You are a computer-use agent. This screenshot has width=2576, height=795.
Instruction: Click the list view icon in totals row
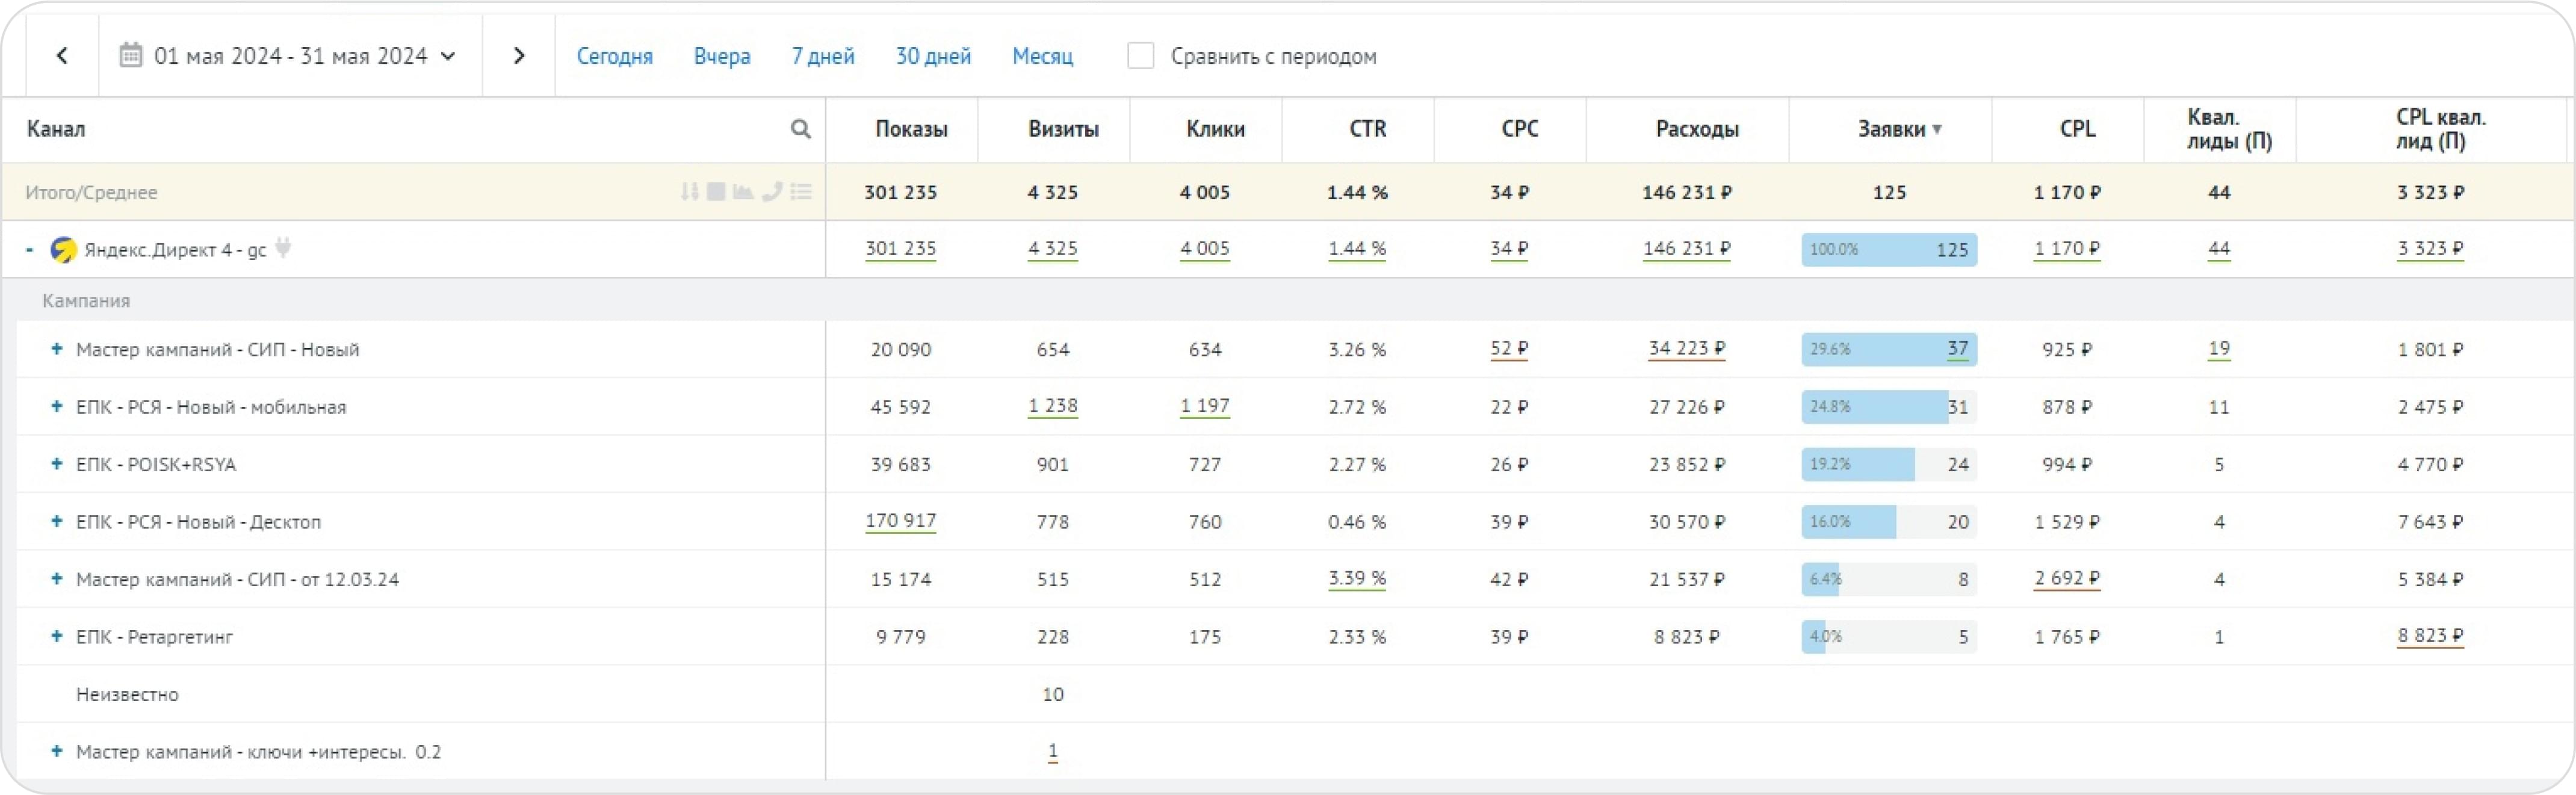801,191
